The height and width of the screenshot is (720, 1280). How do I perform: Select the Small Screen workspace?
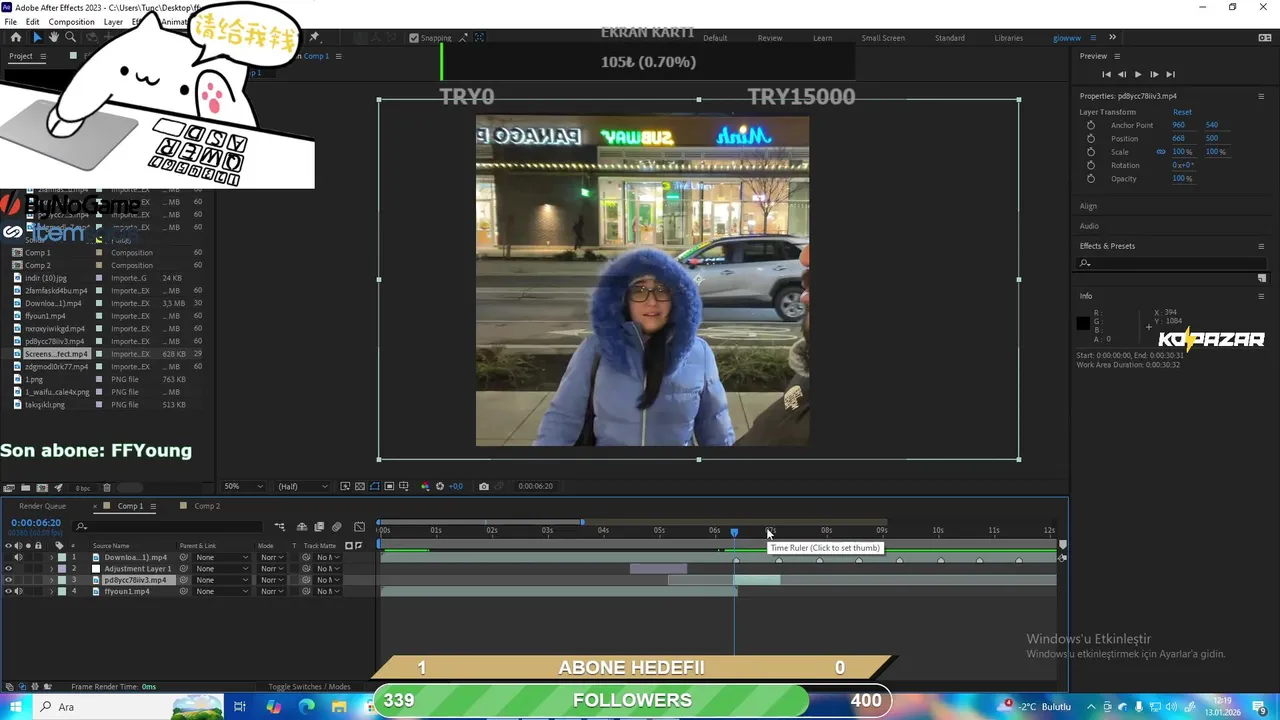[883, 38]
